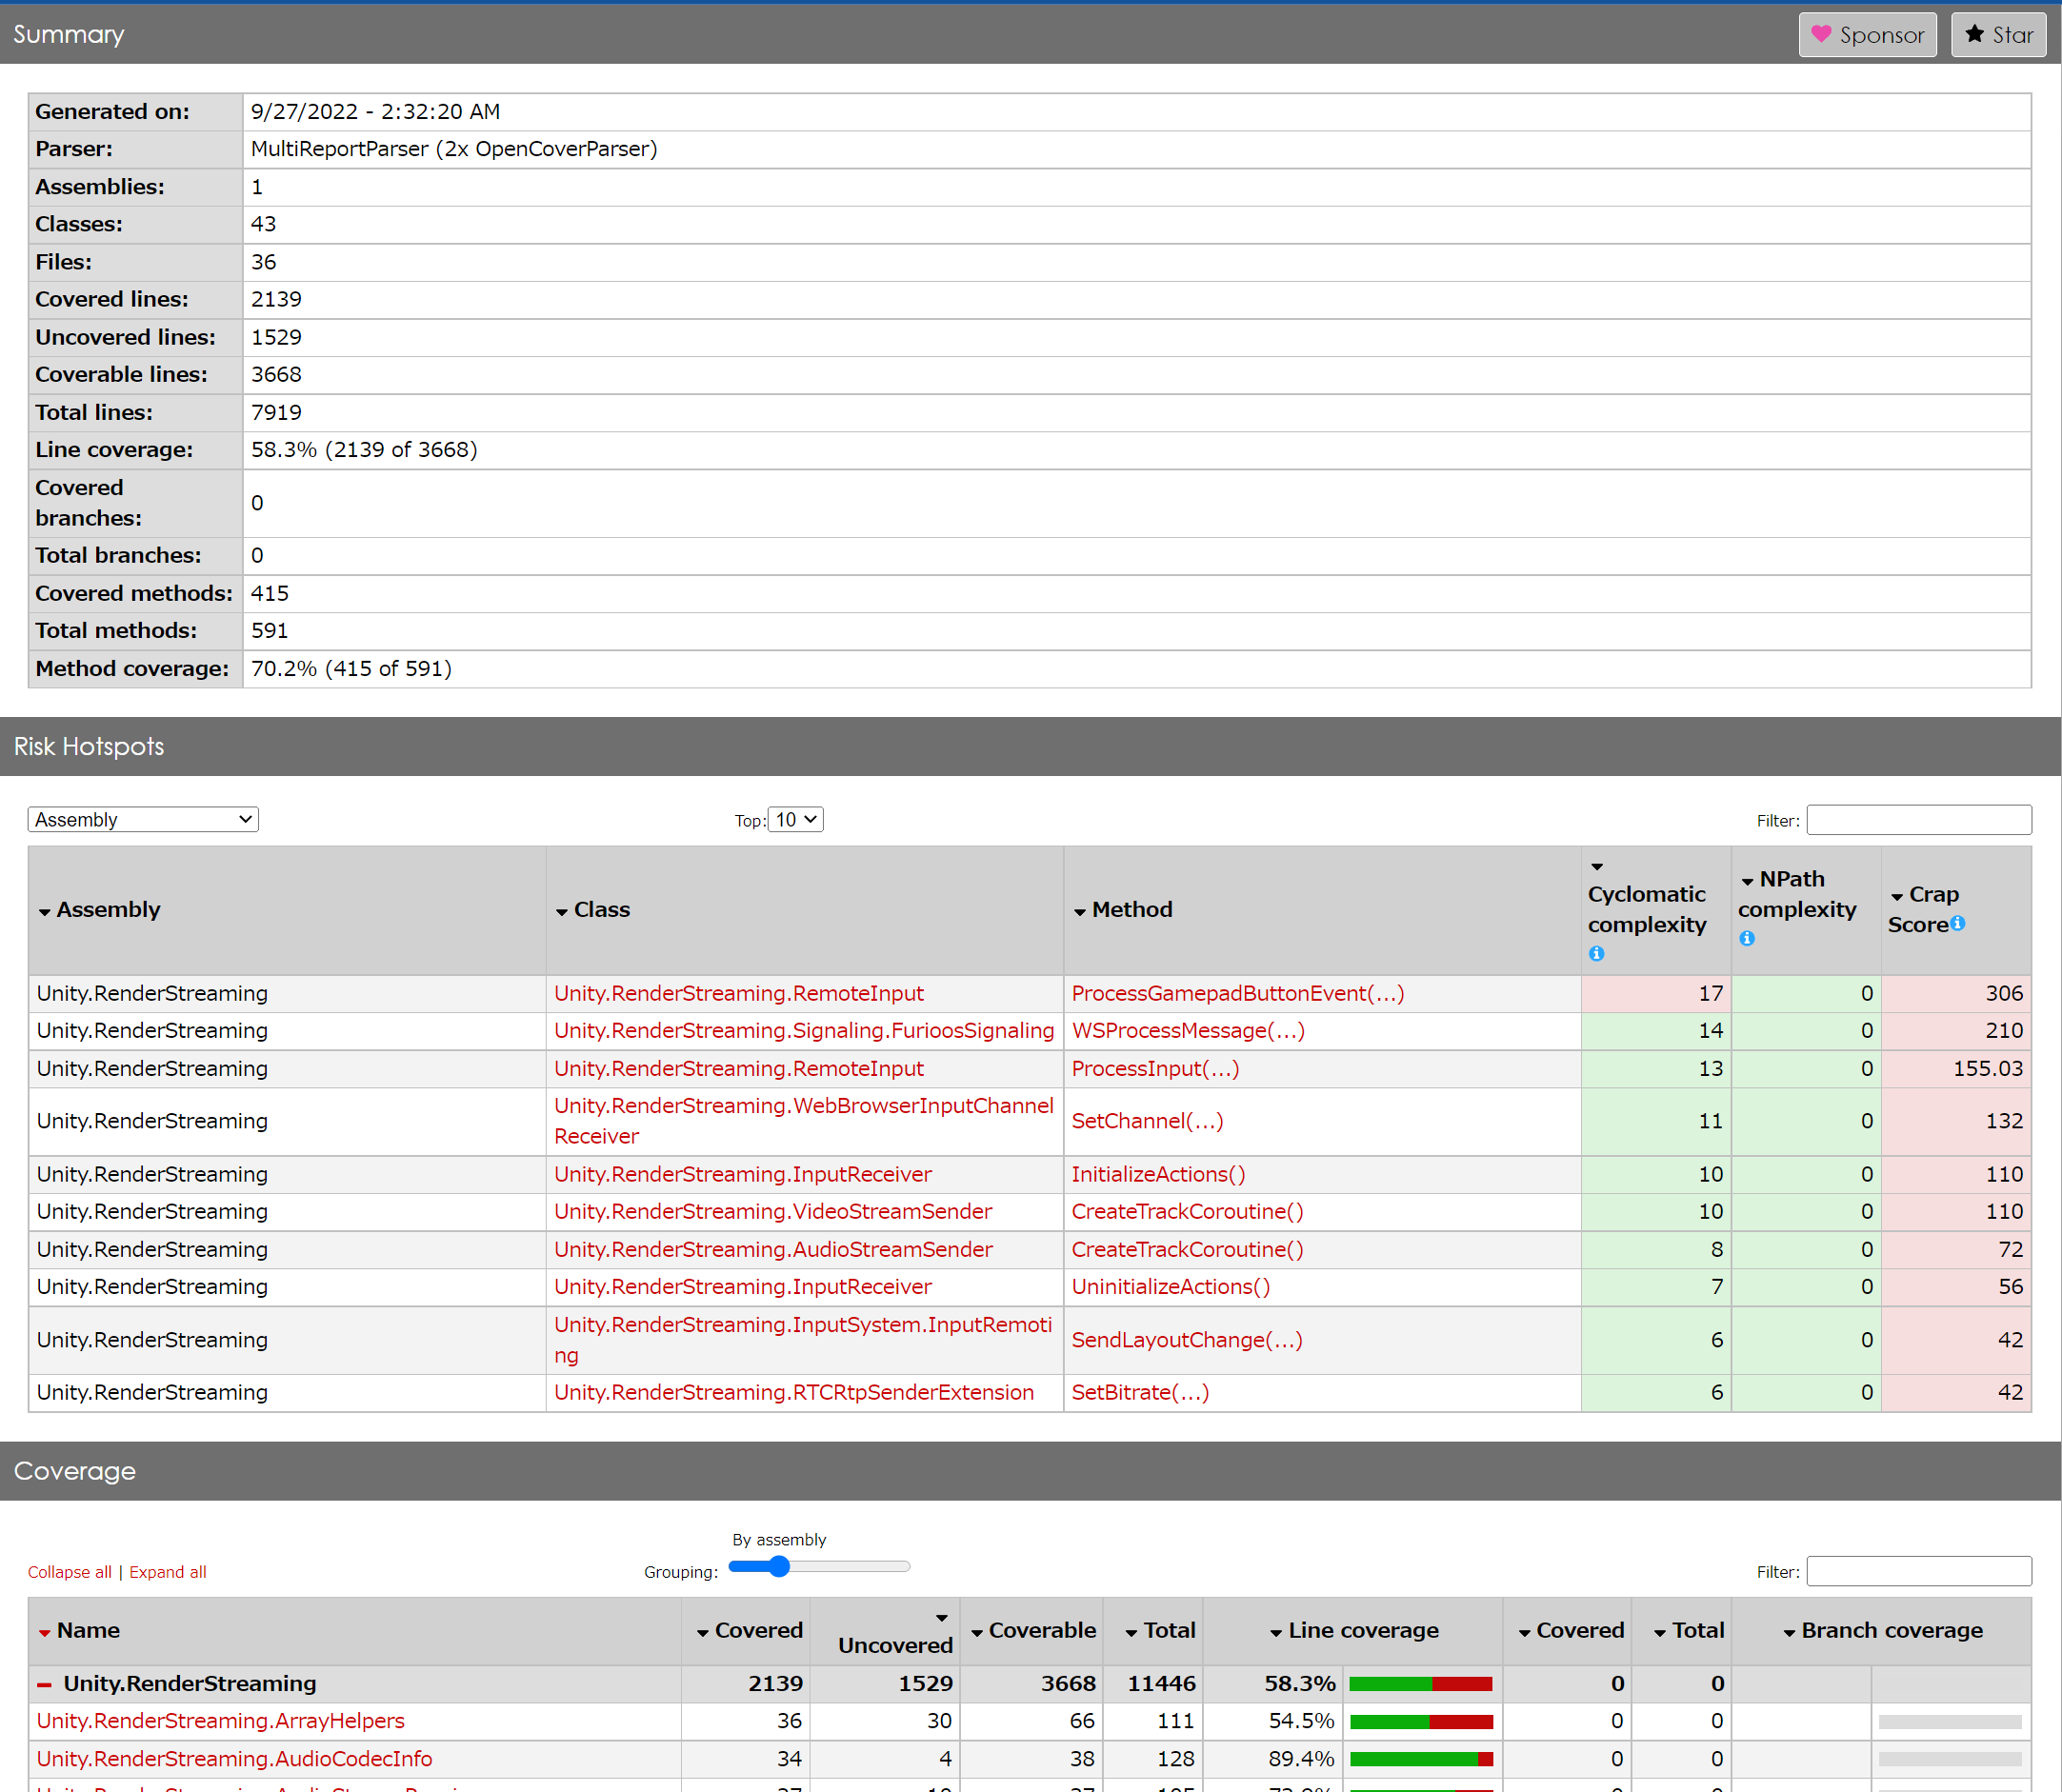Click Collapse all link
Image resolution: width=2062 pixels, height=1792 pixels.
69,1573
